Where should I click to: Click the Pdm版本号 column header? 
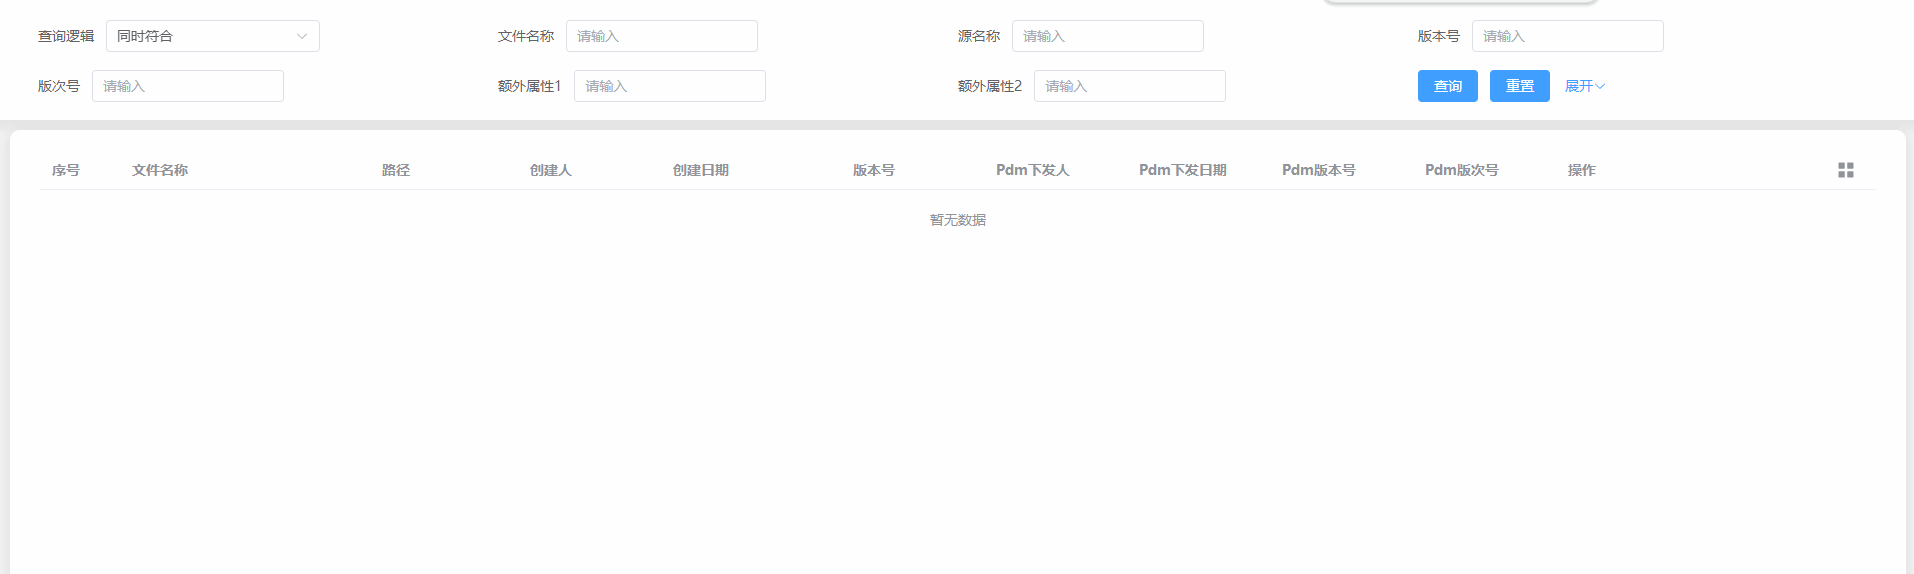pyautogui.click(x=1319, y=170)
